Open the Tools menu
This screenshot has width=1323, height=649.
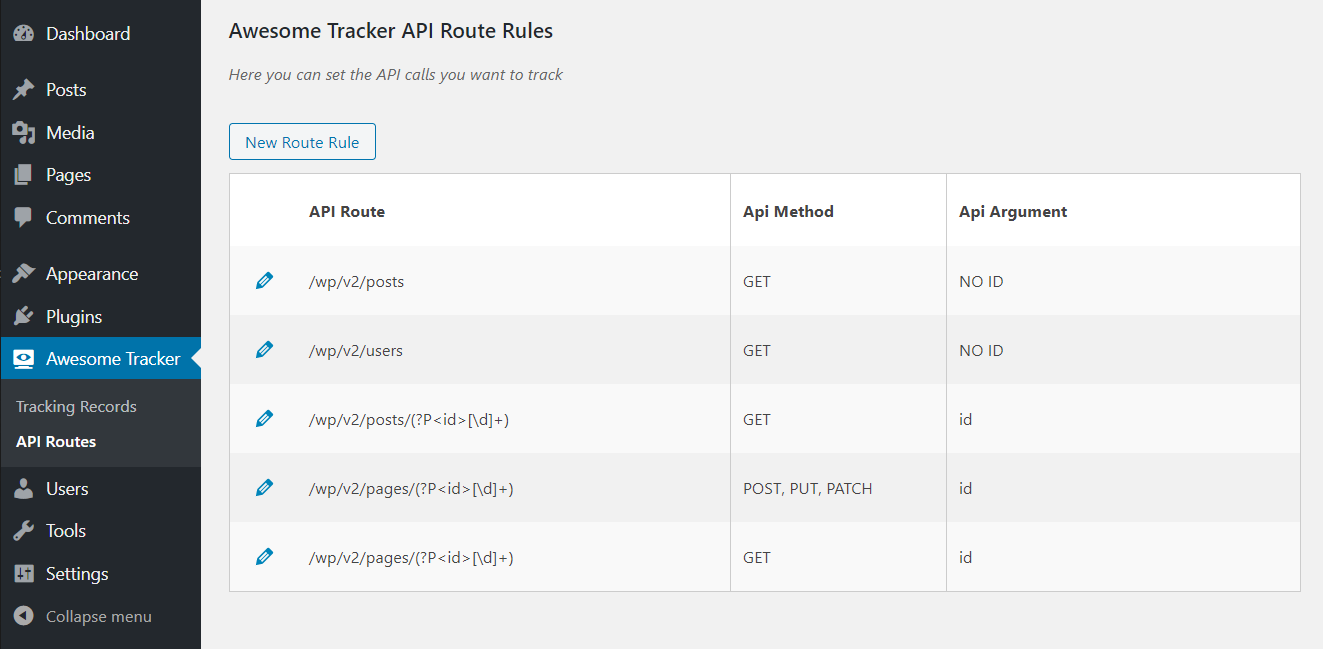[66, 531]
